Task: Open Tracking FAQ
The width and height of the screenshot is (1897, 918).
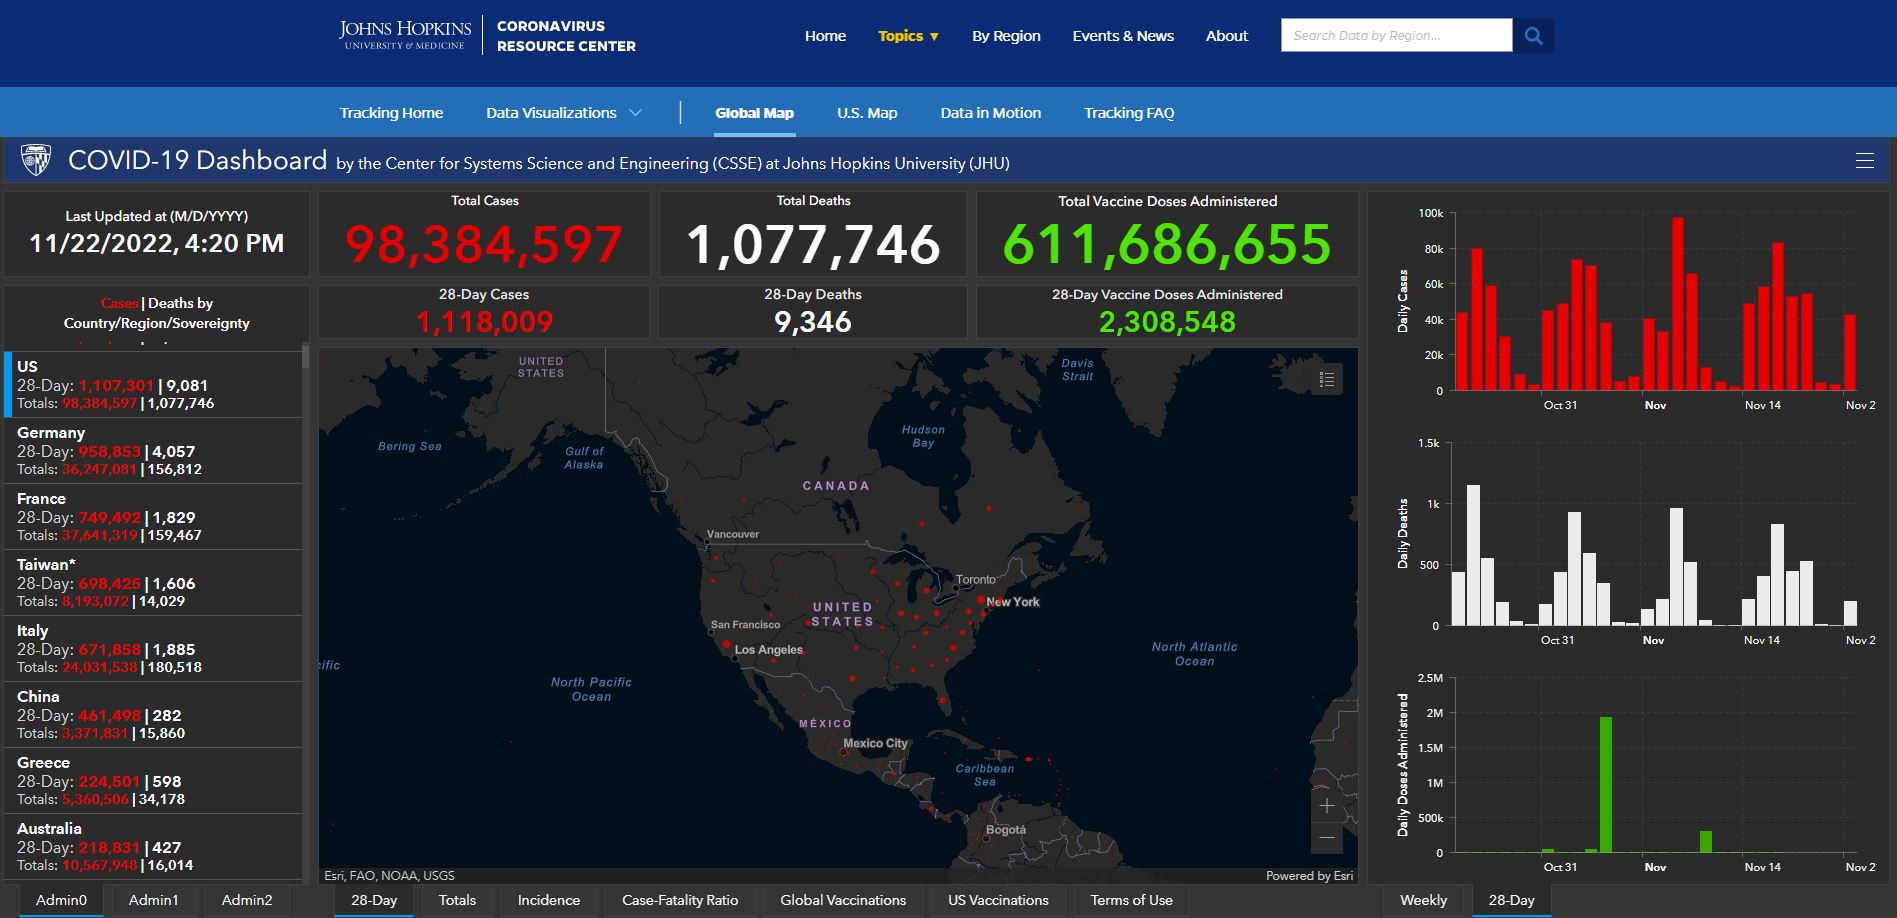Action: click(x=1129, y=113)
